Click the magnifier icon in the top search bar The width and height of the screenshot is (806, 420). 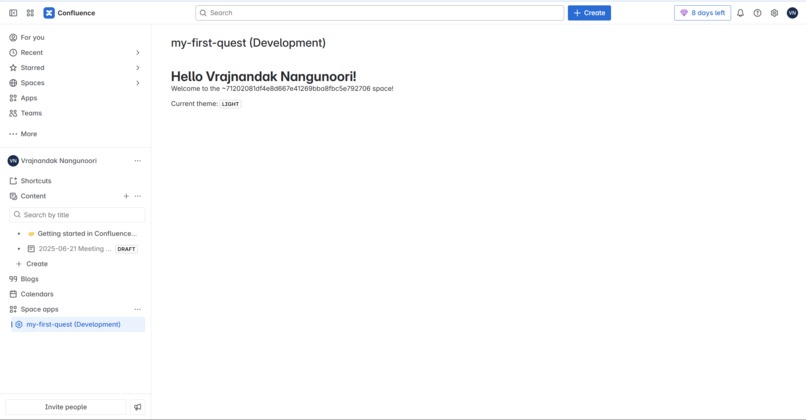point(203,13)
